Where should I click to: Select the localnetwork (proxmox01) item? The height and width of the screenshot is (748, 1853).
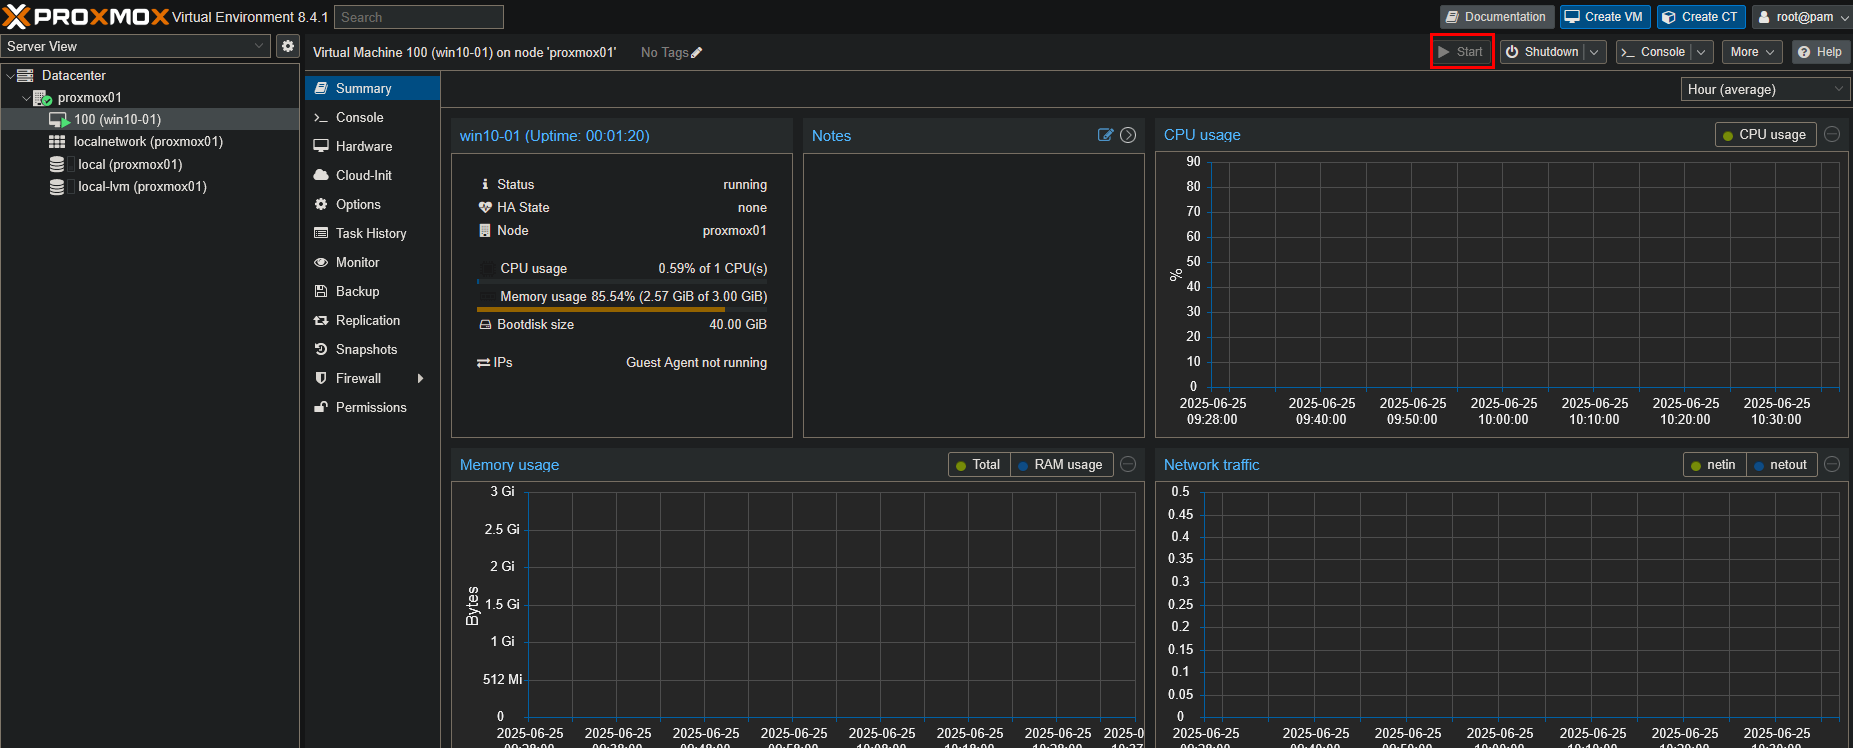[147, 142]
